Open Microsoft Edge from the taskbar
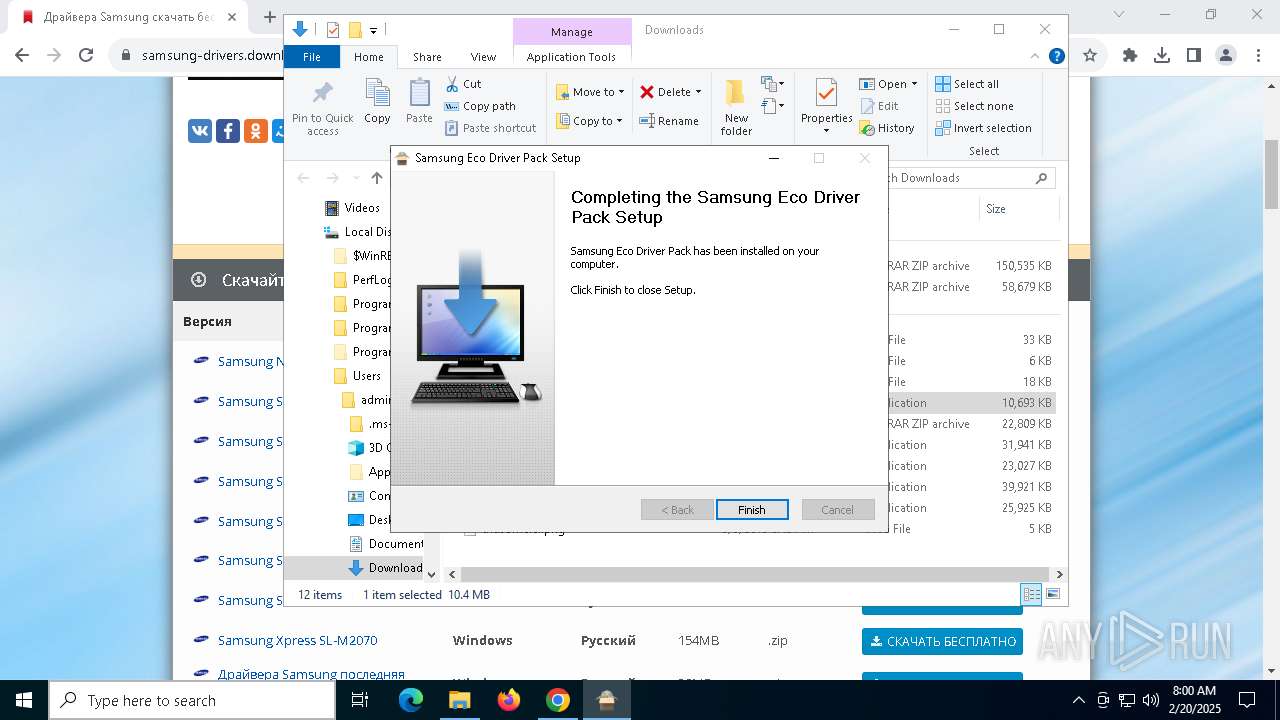Screen dimensions: 1280x720 [411, 700]
